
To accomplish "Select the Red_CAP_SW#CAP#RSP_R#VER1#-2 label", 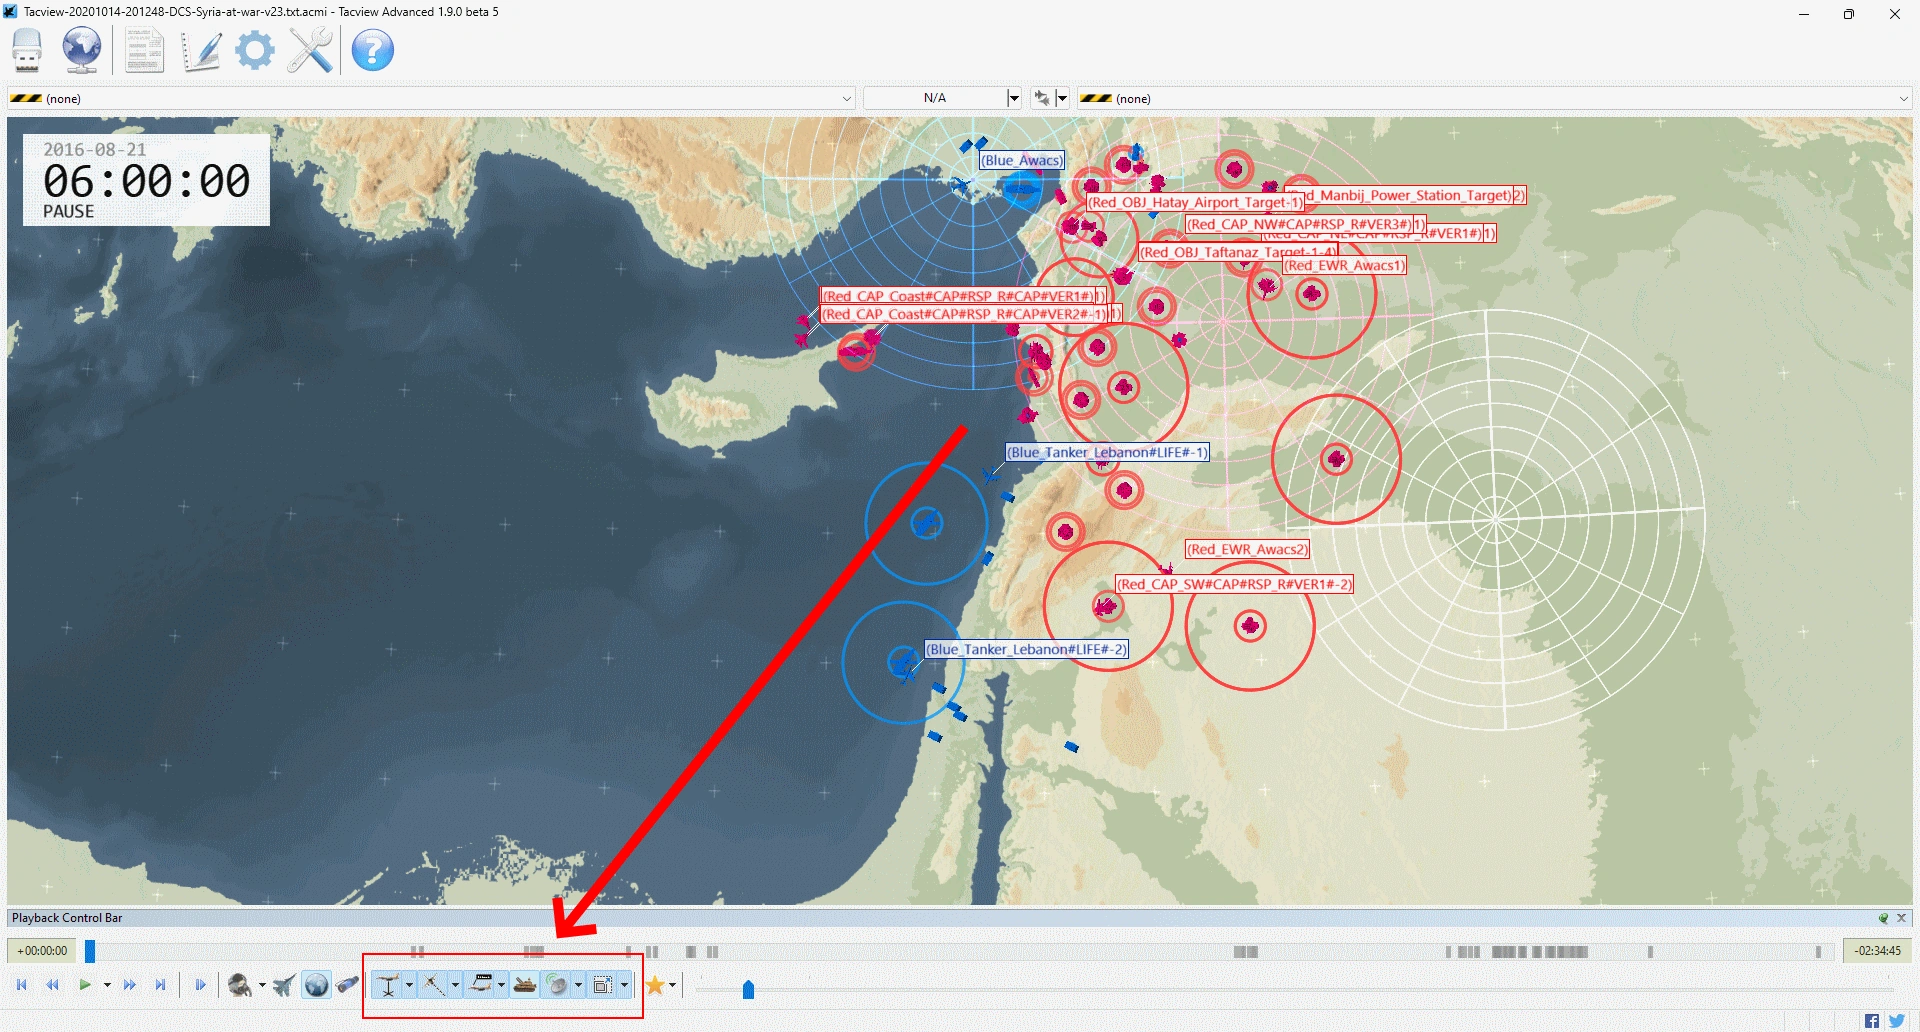I will tap(1234, 584).
